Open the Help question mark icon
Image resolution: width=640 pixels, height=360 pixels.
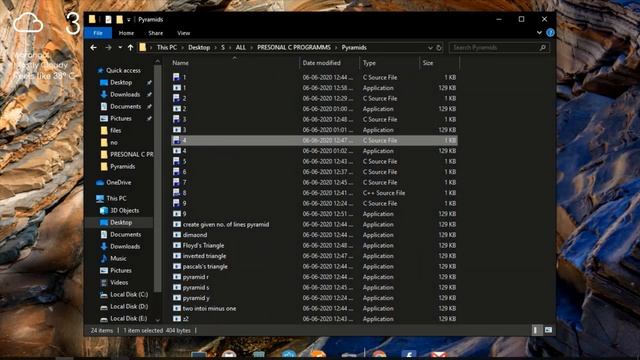[x=550, y=33]
